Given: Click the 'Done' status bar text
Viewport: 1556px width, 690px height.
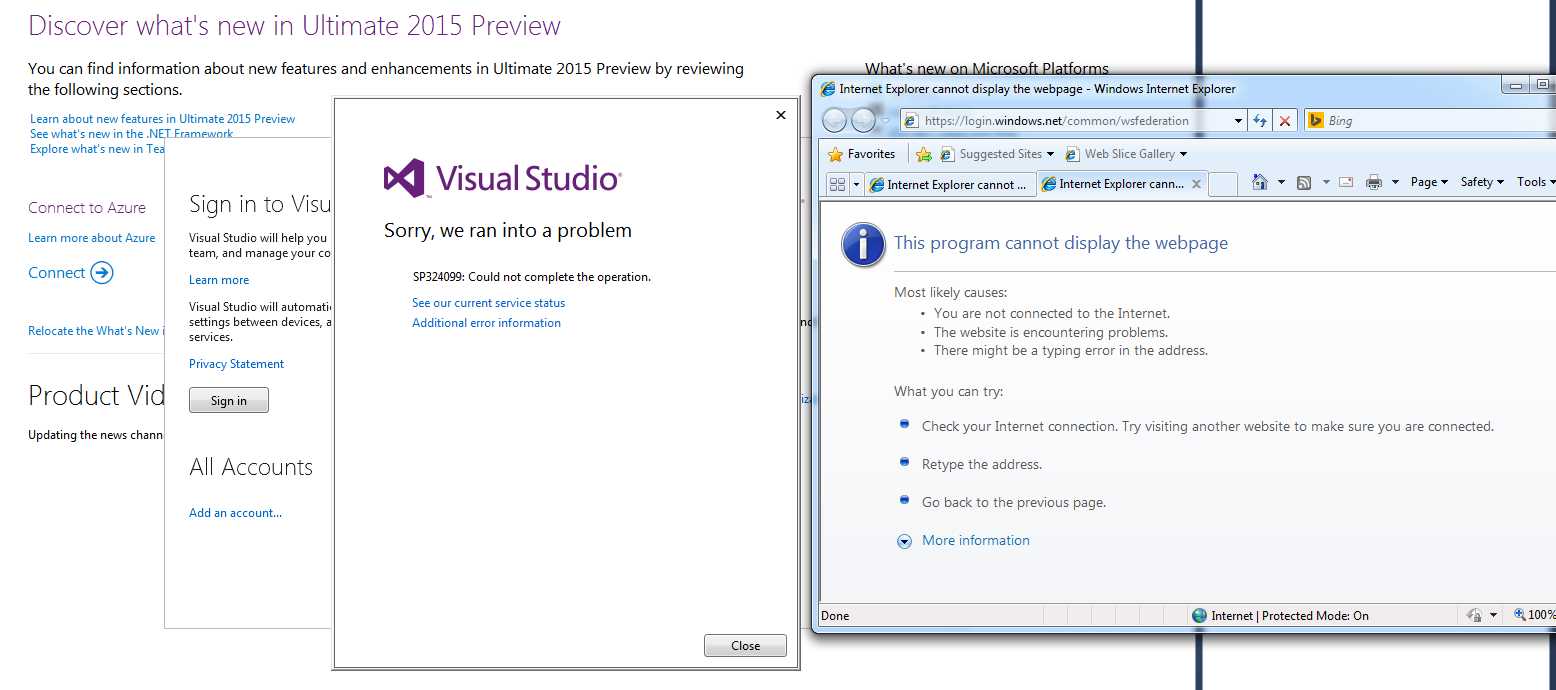Looking at the screenshot, I should click(x=835, y=616).
